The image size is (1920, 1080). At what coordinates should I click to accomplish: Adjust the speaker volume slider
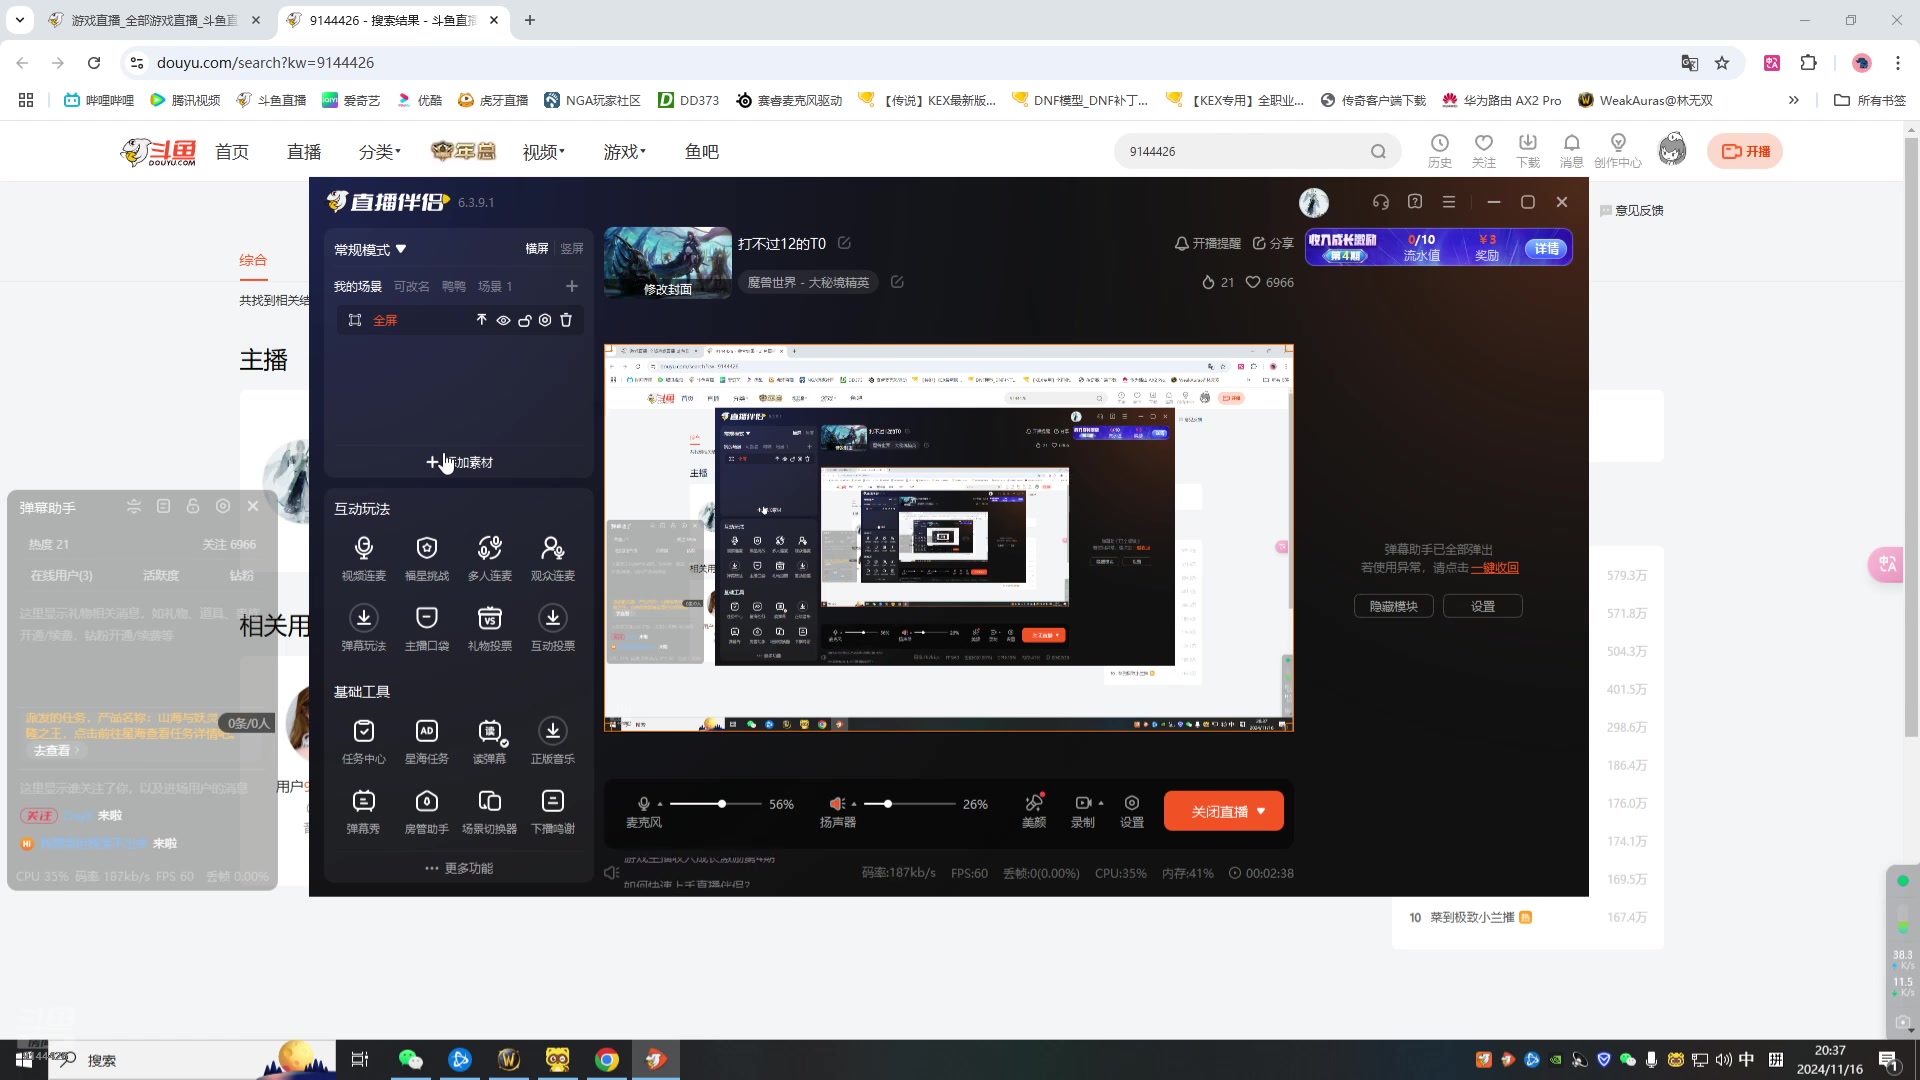pos(910,804)
